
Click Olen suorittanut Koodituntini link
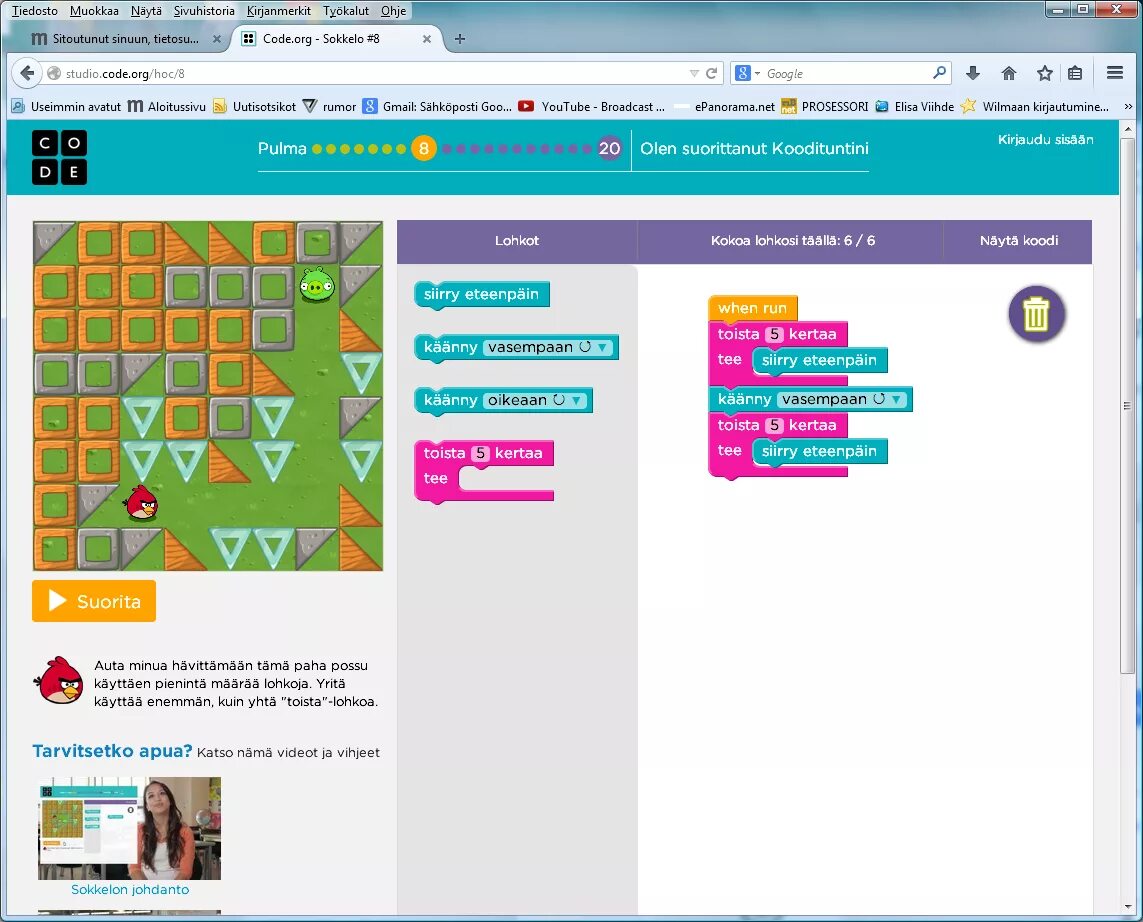pos(754,149)
